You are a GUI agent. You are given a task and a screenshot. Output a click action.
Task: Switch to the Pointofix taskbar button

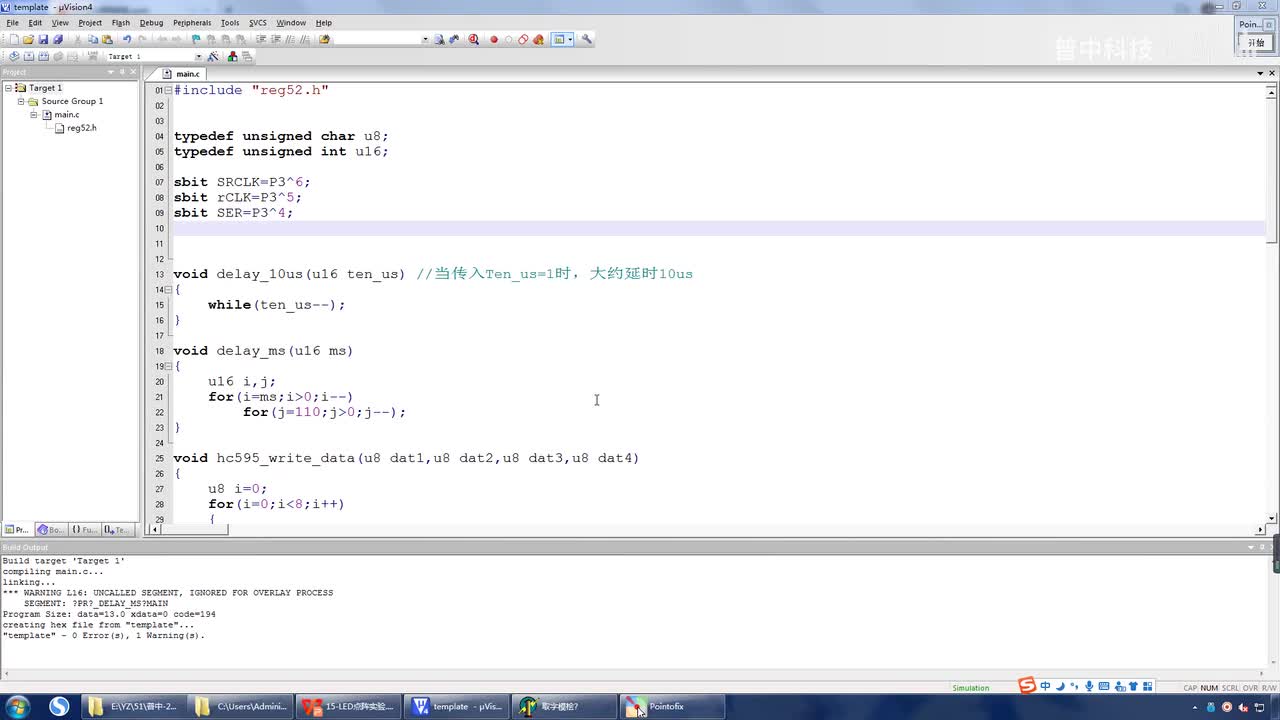click(674, 706)
